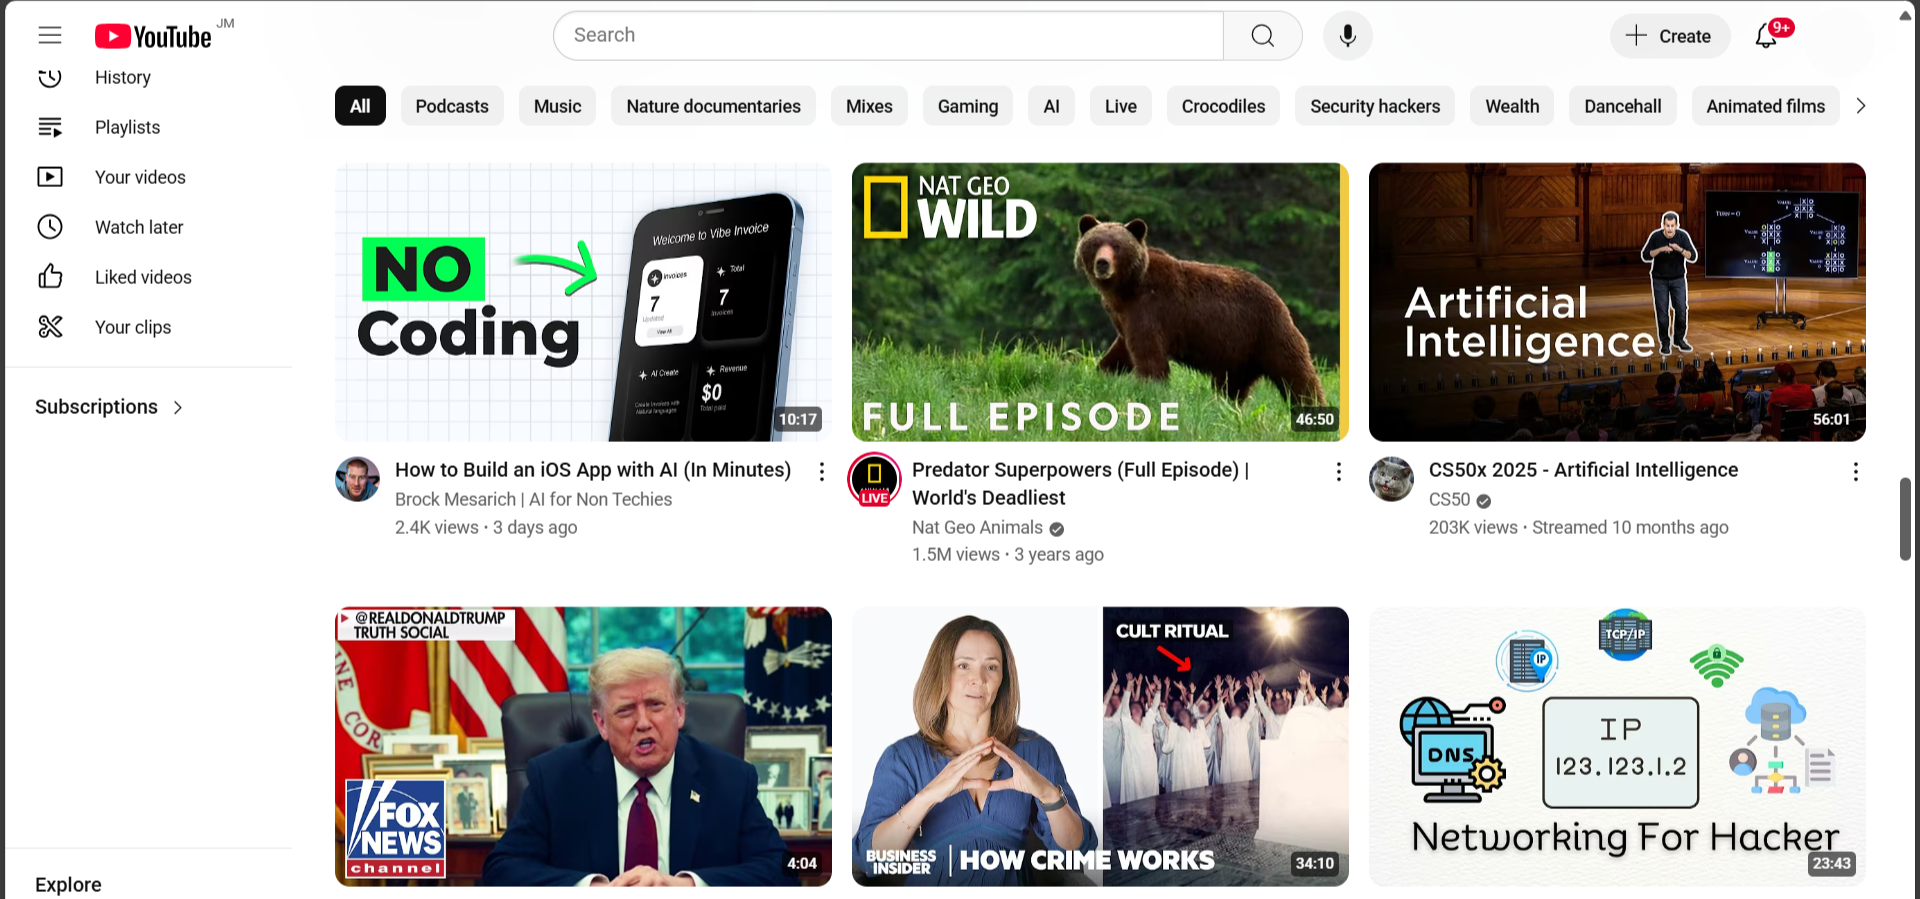The image size is (1920, 899).
Task: Select the Nature documentaries filter chip
Action: pos(713,106)
